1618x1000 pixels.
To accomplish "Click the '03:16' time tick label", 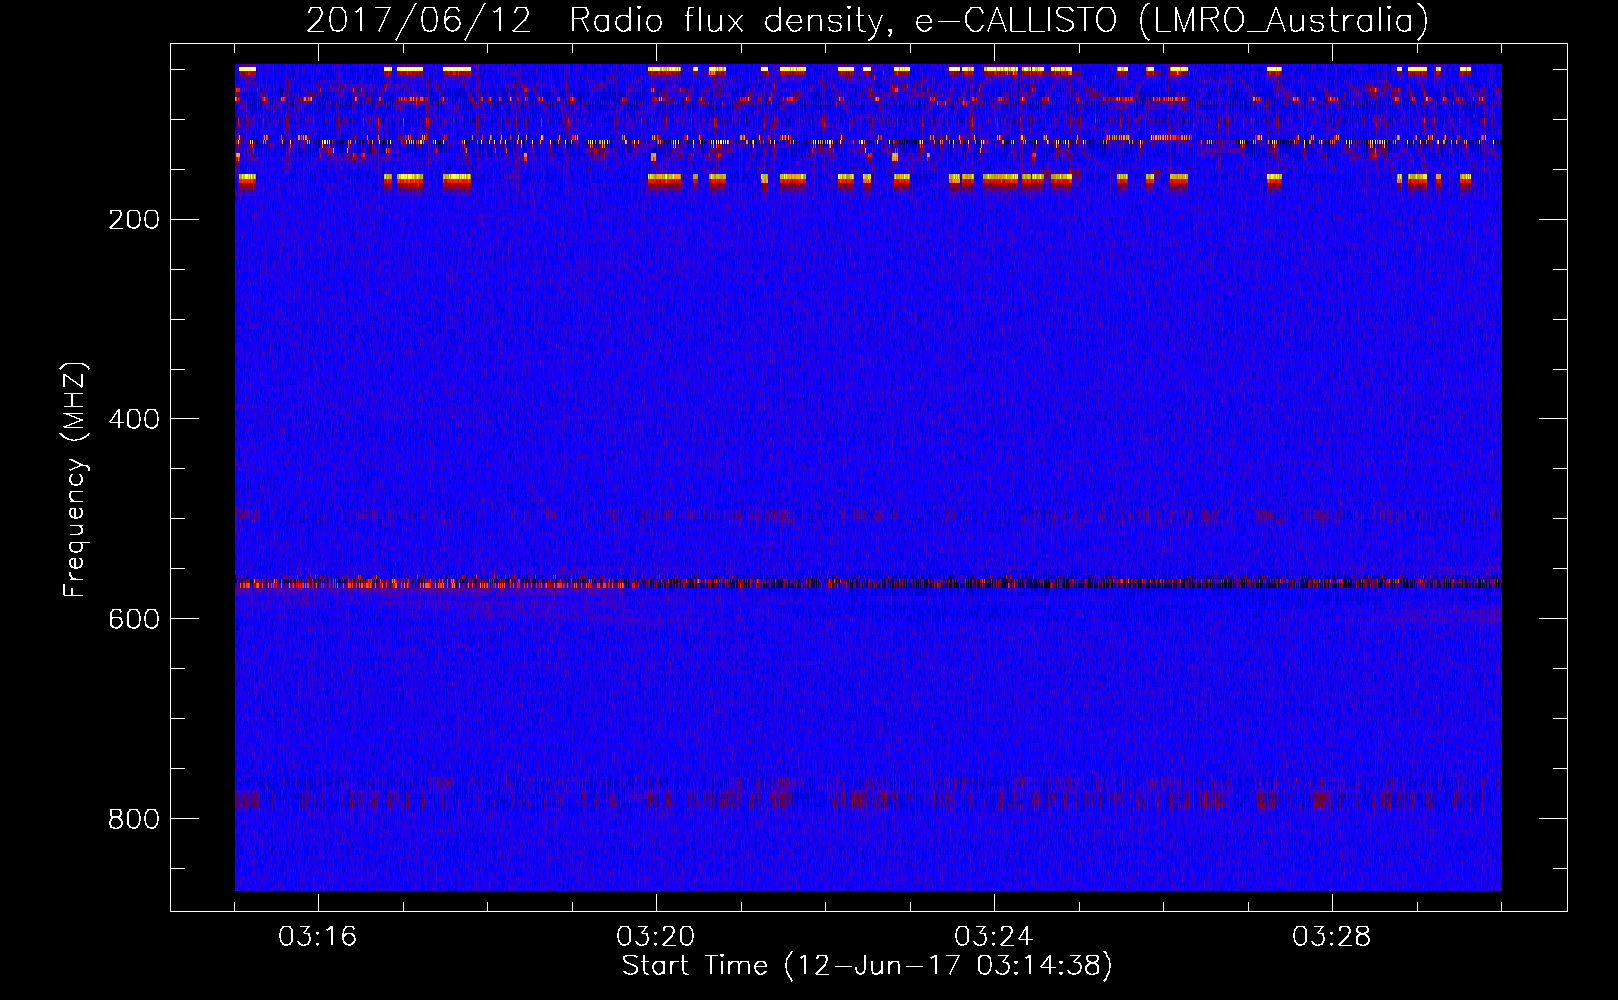I will (x=318, y=937).
